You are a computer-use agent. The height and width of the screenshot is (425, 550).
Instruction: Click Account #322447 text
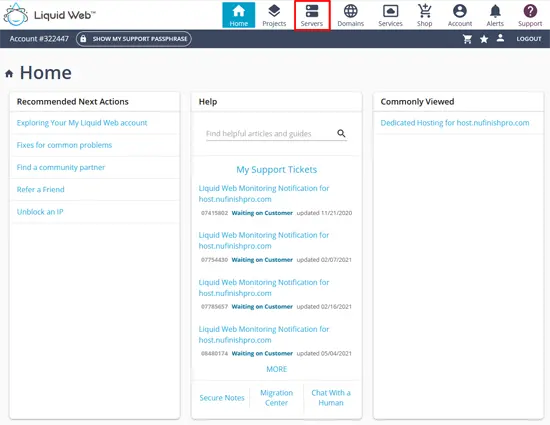39,39
